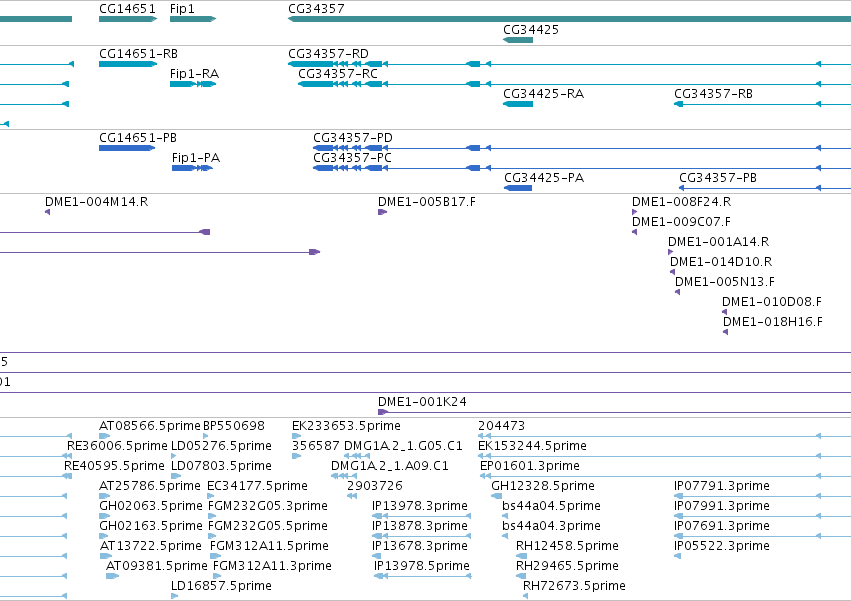Image resolution: width=851 pixels, height=601 pixels.
Task: Select the 2903726 feature label
Action: (375, 486)
